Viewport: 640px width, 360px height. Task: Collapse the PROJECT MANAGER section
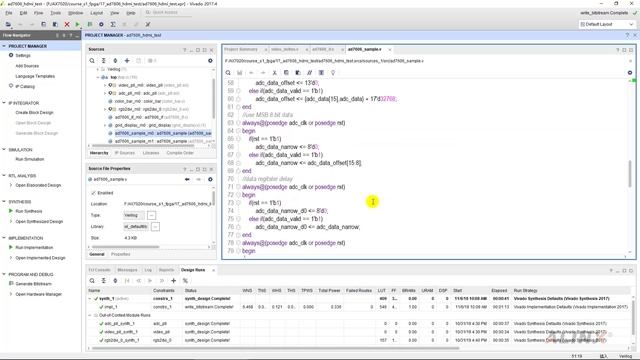click(x=4, y=46)
